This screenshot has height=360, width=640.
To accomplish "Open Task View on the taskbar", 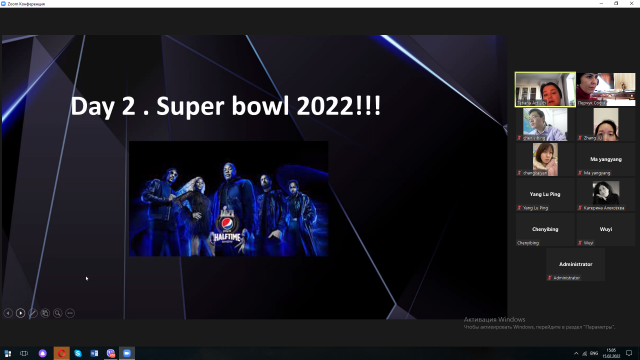I will tap(24, 353).
